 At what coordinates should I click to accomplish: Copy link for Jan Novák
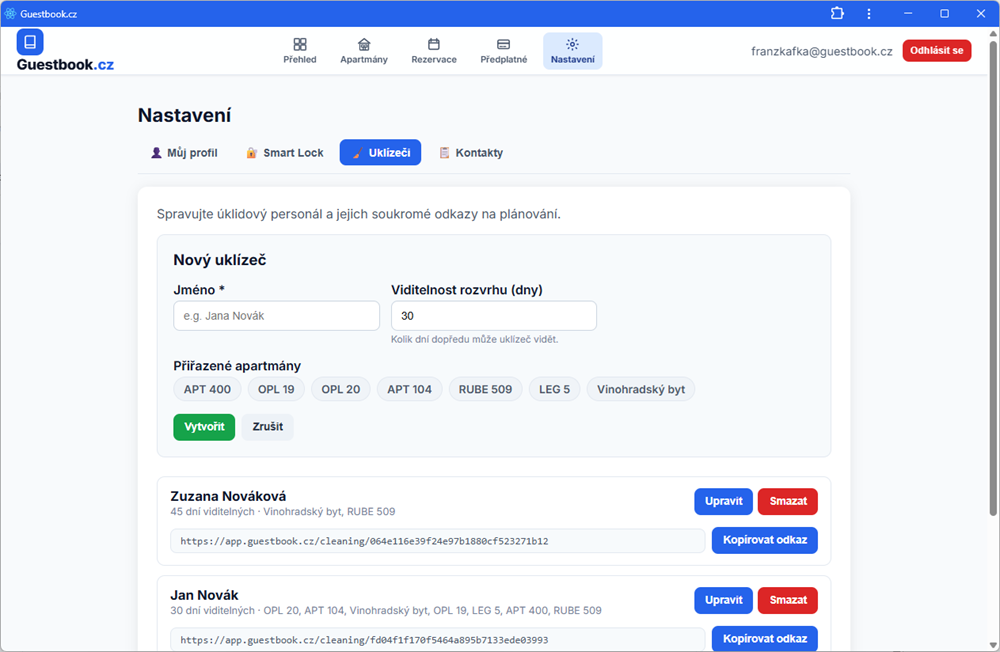tap(765, 639)
